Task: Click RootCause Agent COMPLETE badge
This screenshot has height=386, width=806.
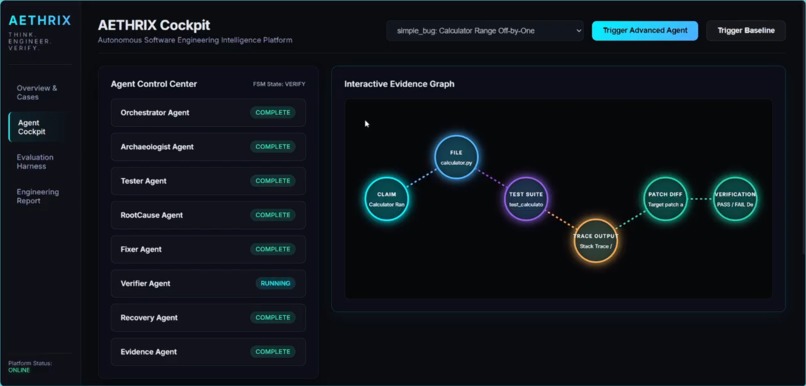Action: click(273, 215)
